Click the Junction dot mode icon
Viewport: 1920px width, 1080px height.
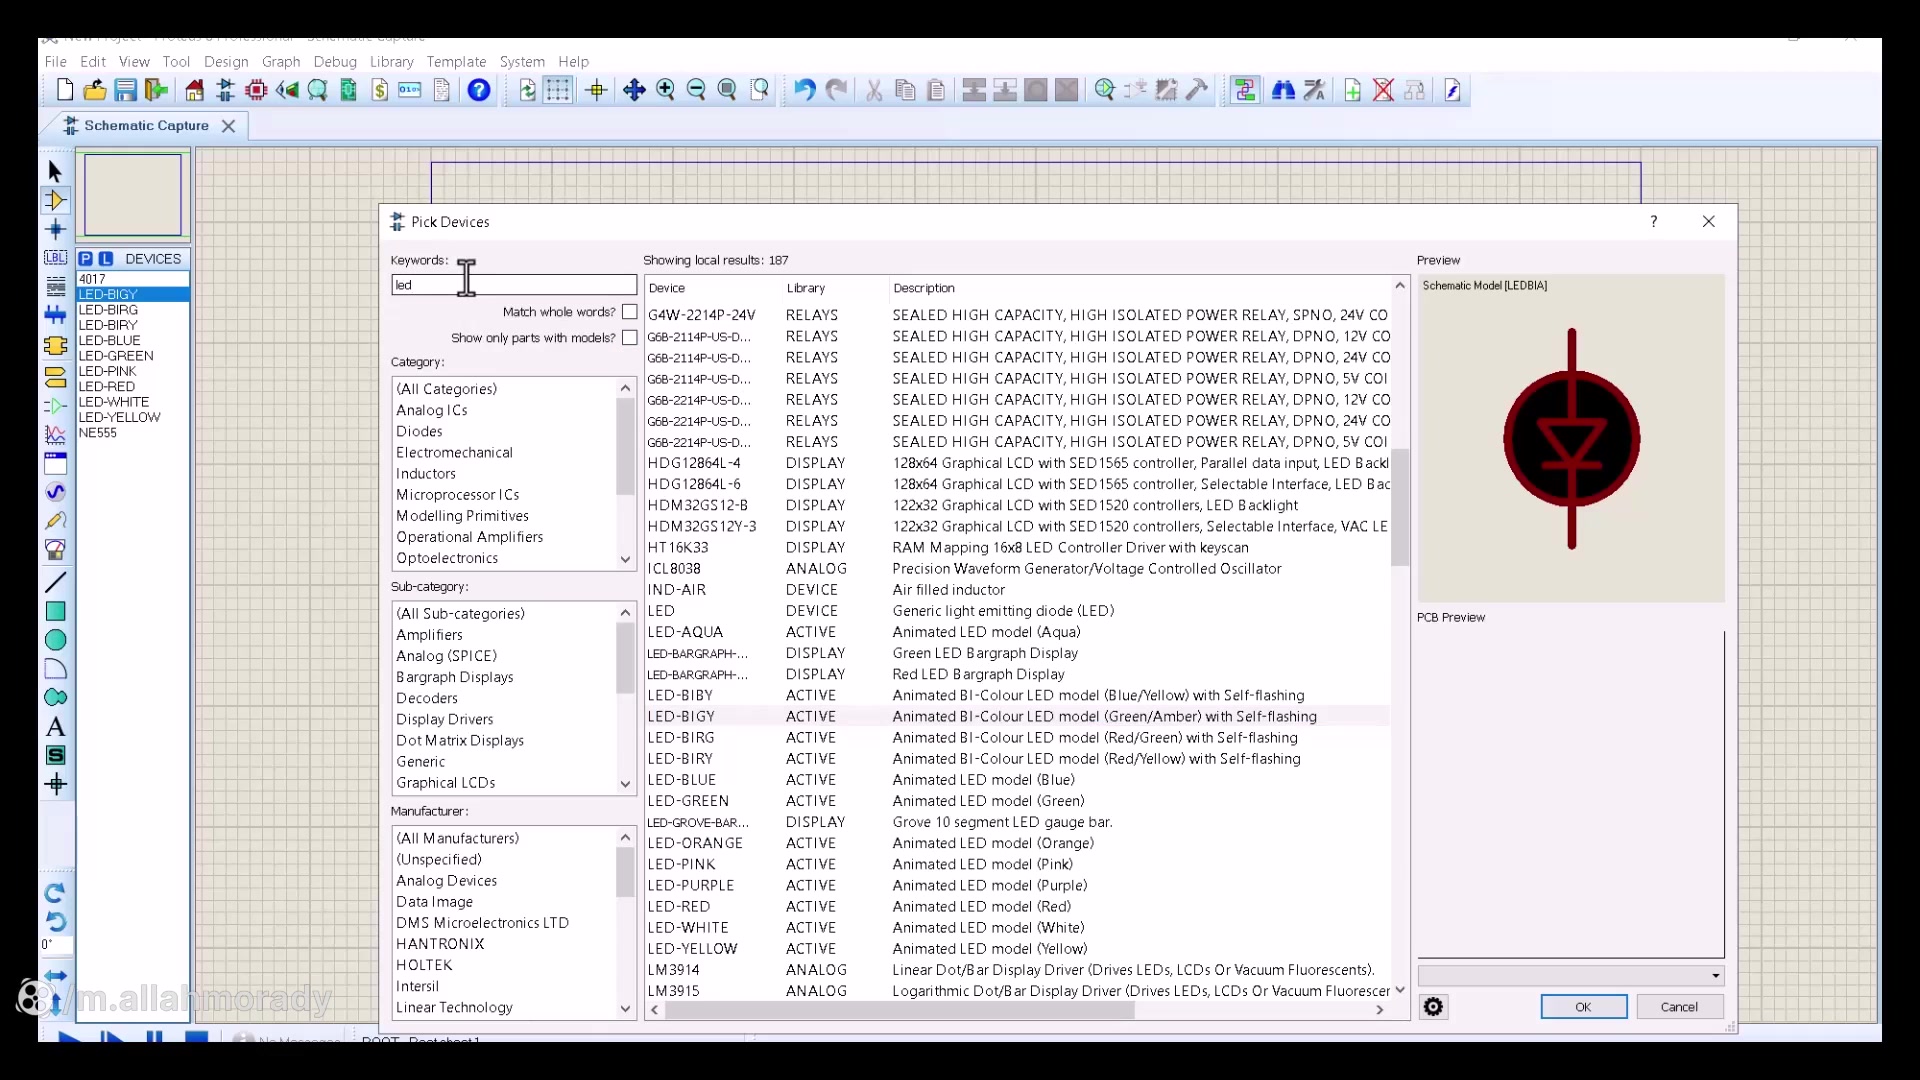pyautogui.click(x=55, y=230)
